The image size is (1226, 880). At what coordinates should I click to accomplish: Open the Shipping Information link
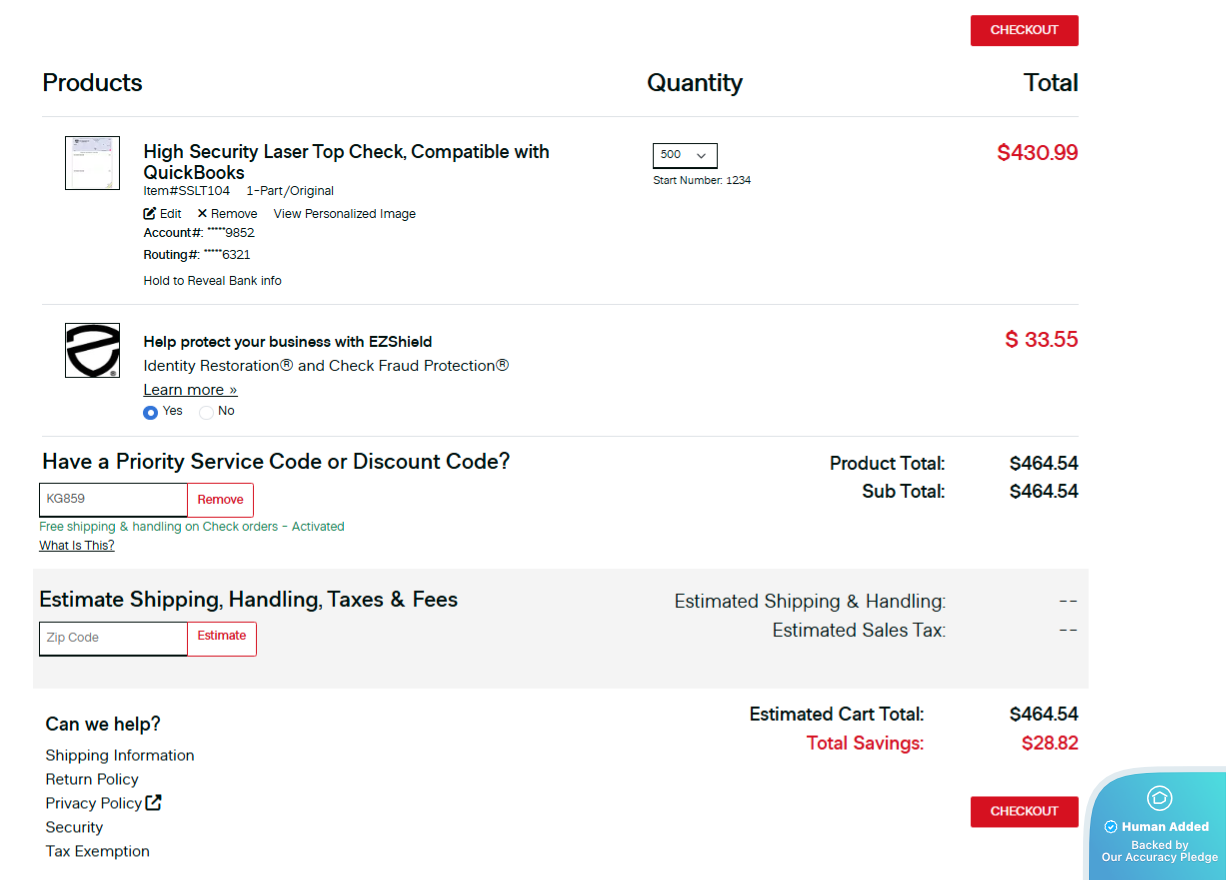point(119,755)
